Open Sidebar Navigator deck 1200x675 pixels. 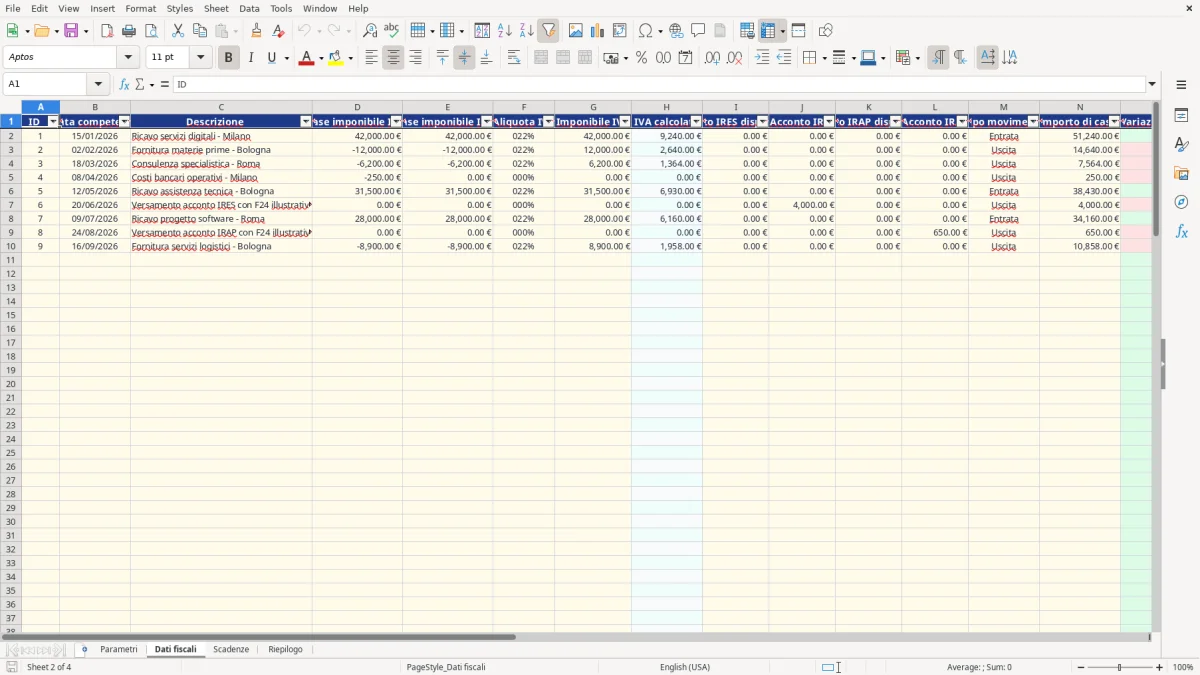coord(1181,202)
